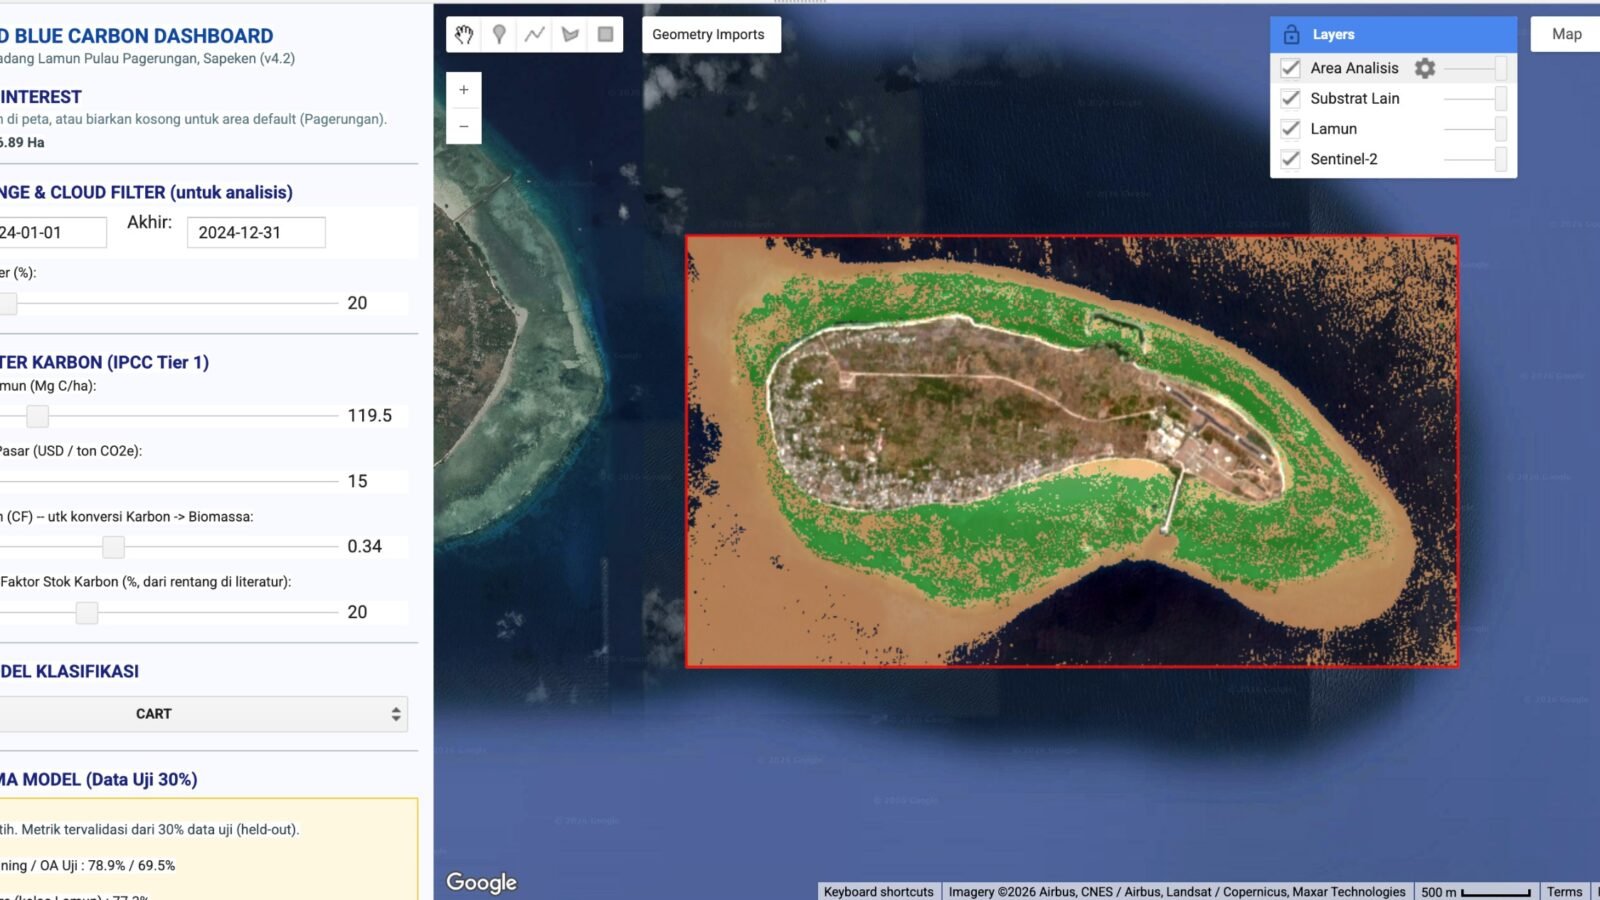Viewport: 1600px width, 900px height.
Task: Click the INTEREST section heading
Action: [41, 97]
